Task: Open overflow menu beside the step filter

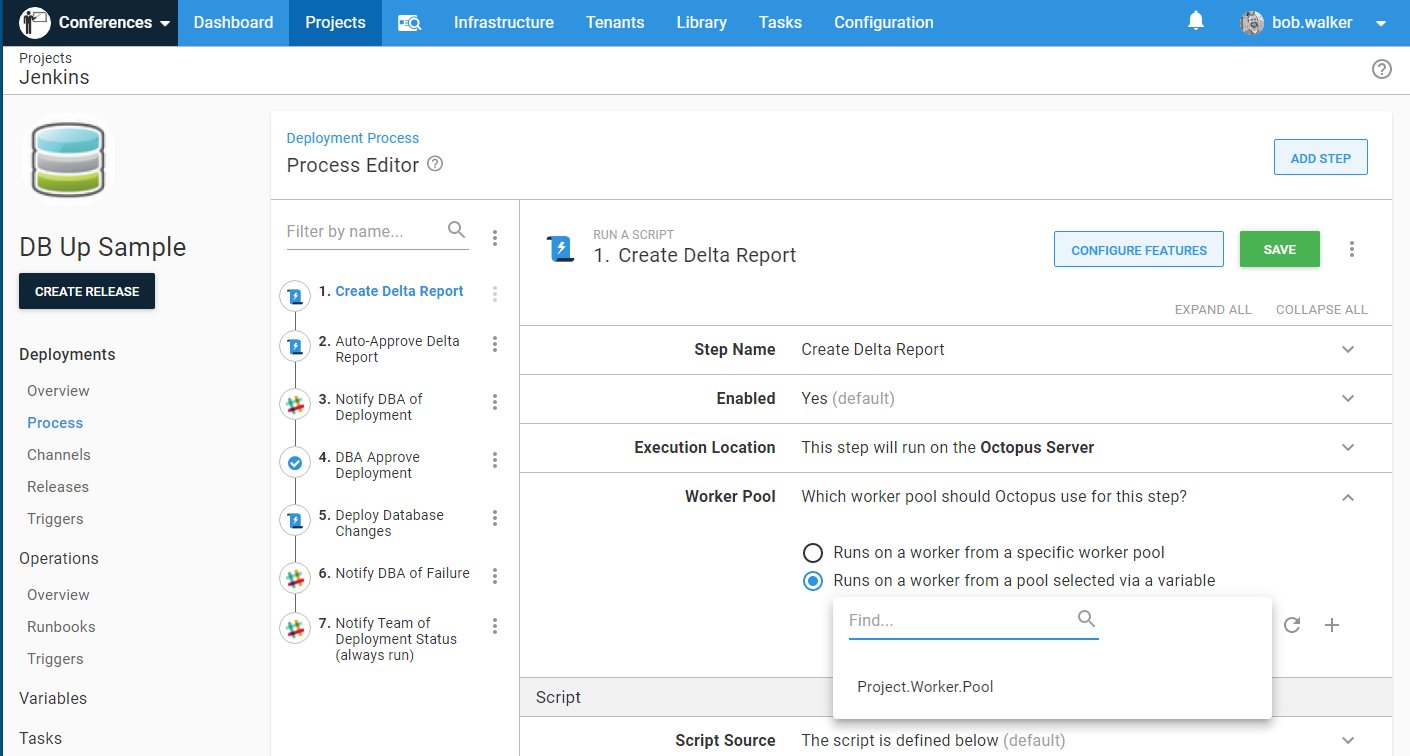Action: [495, 238]
